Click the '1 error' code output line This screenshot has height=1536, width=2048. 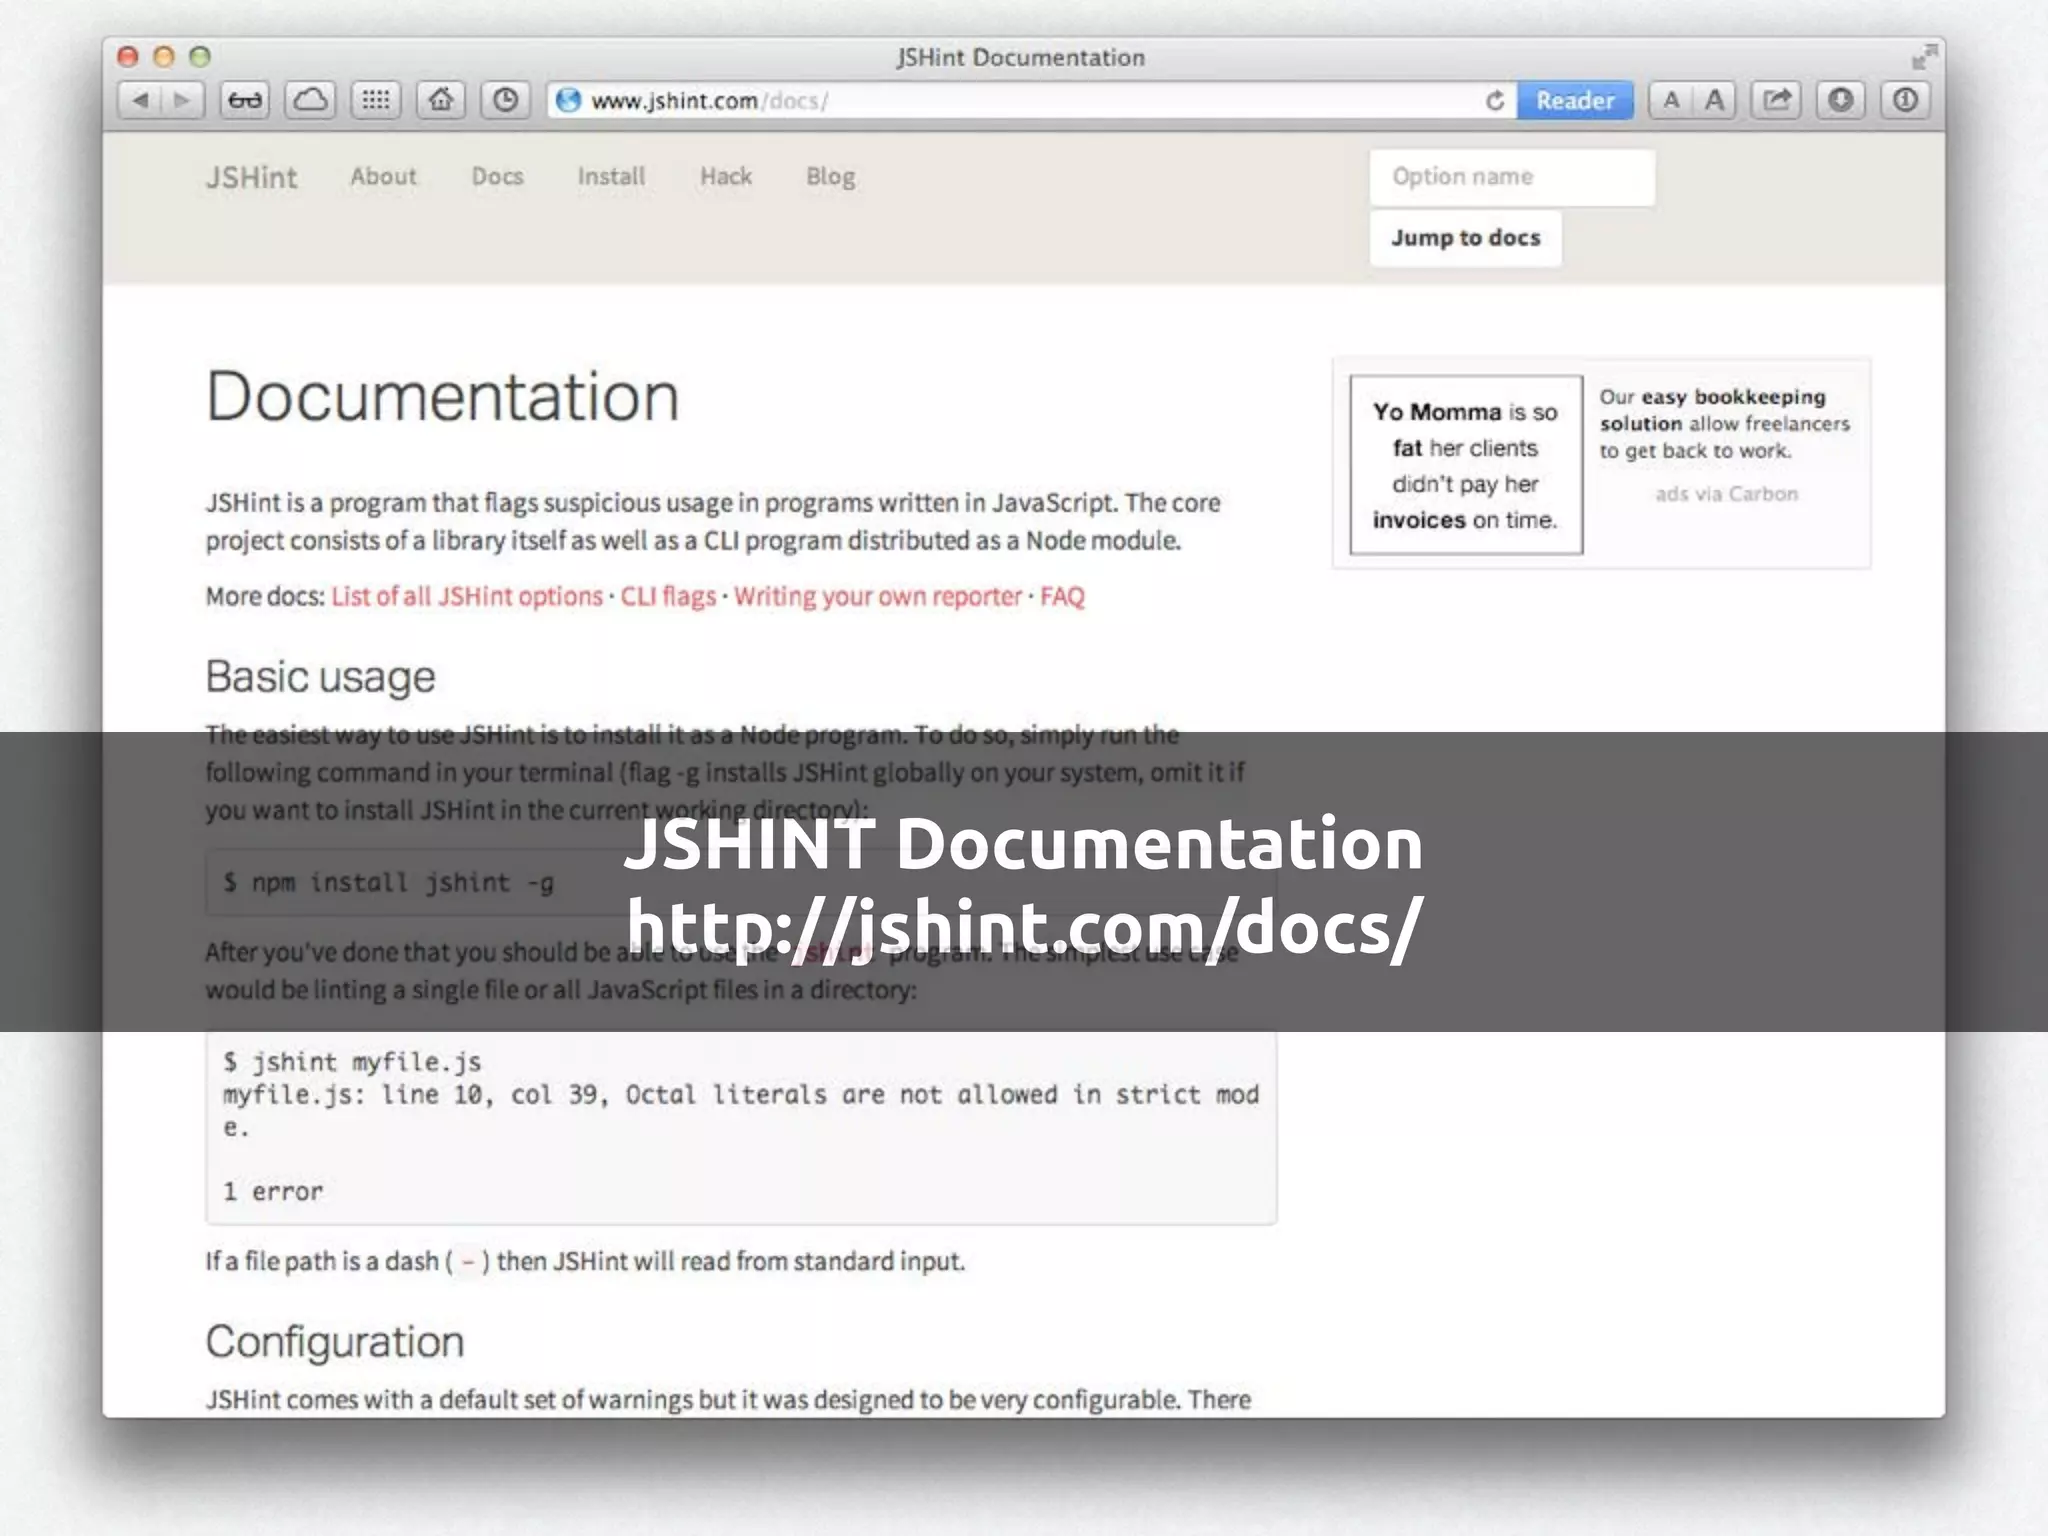[273, 1191]
